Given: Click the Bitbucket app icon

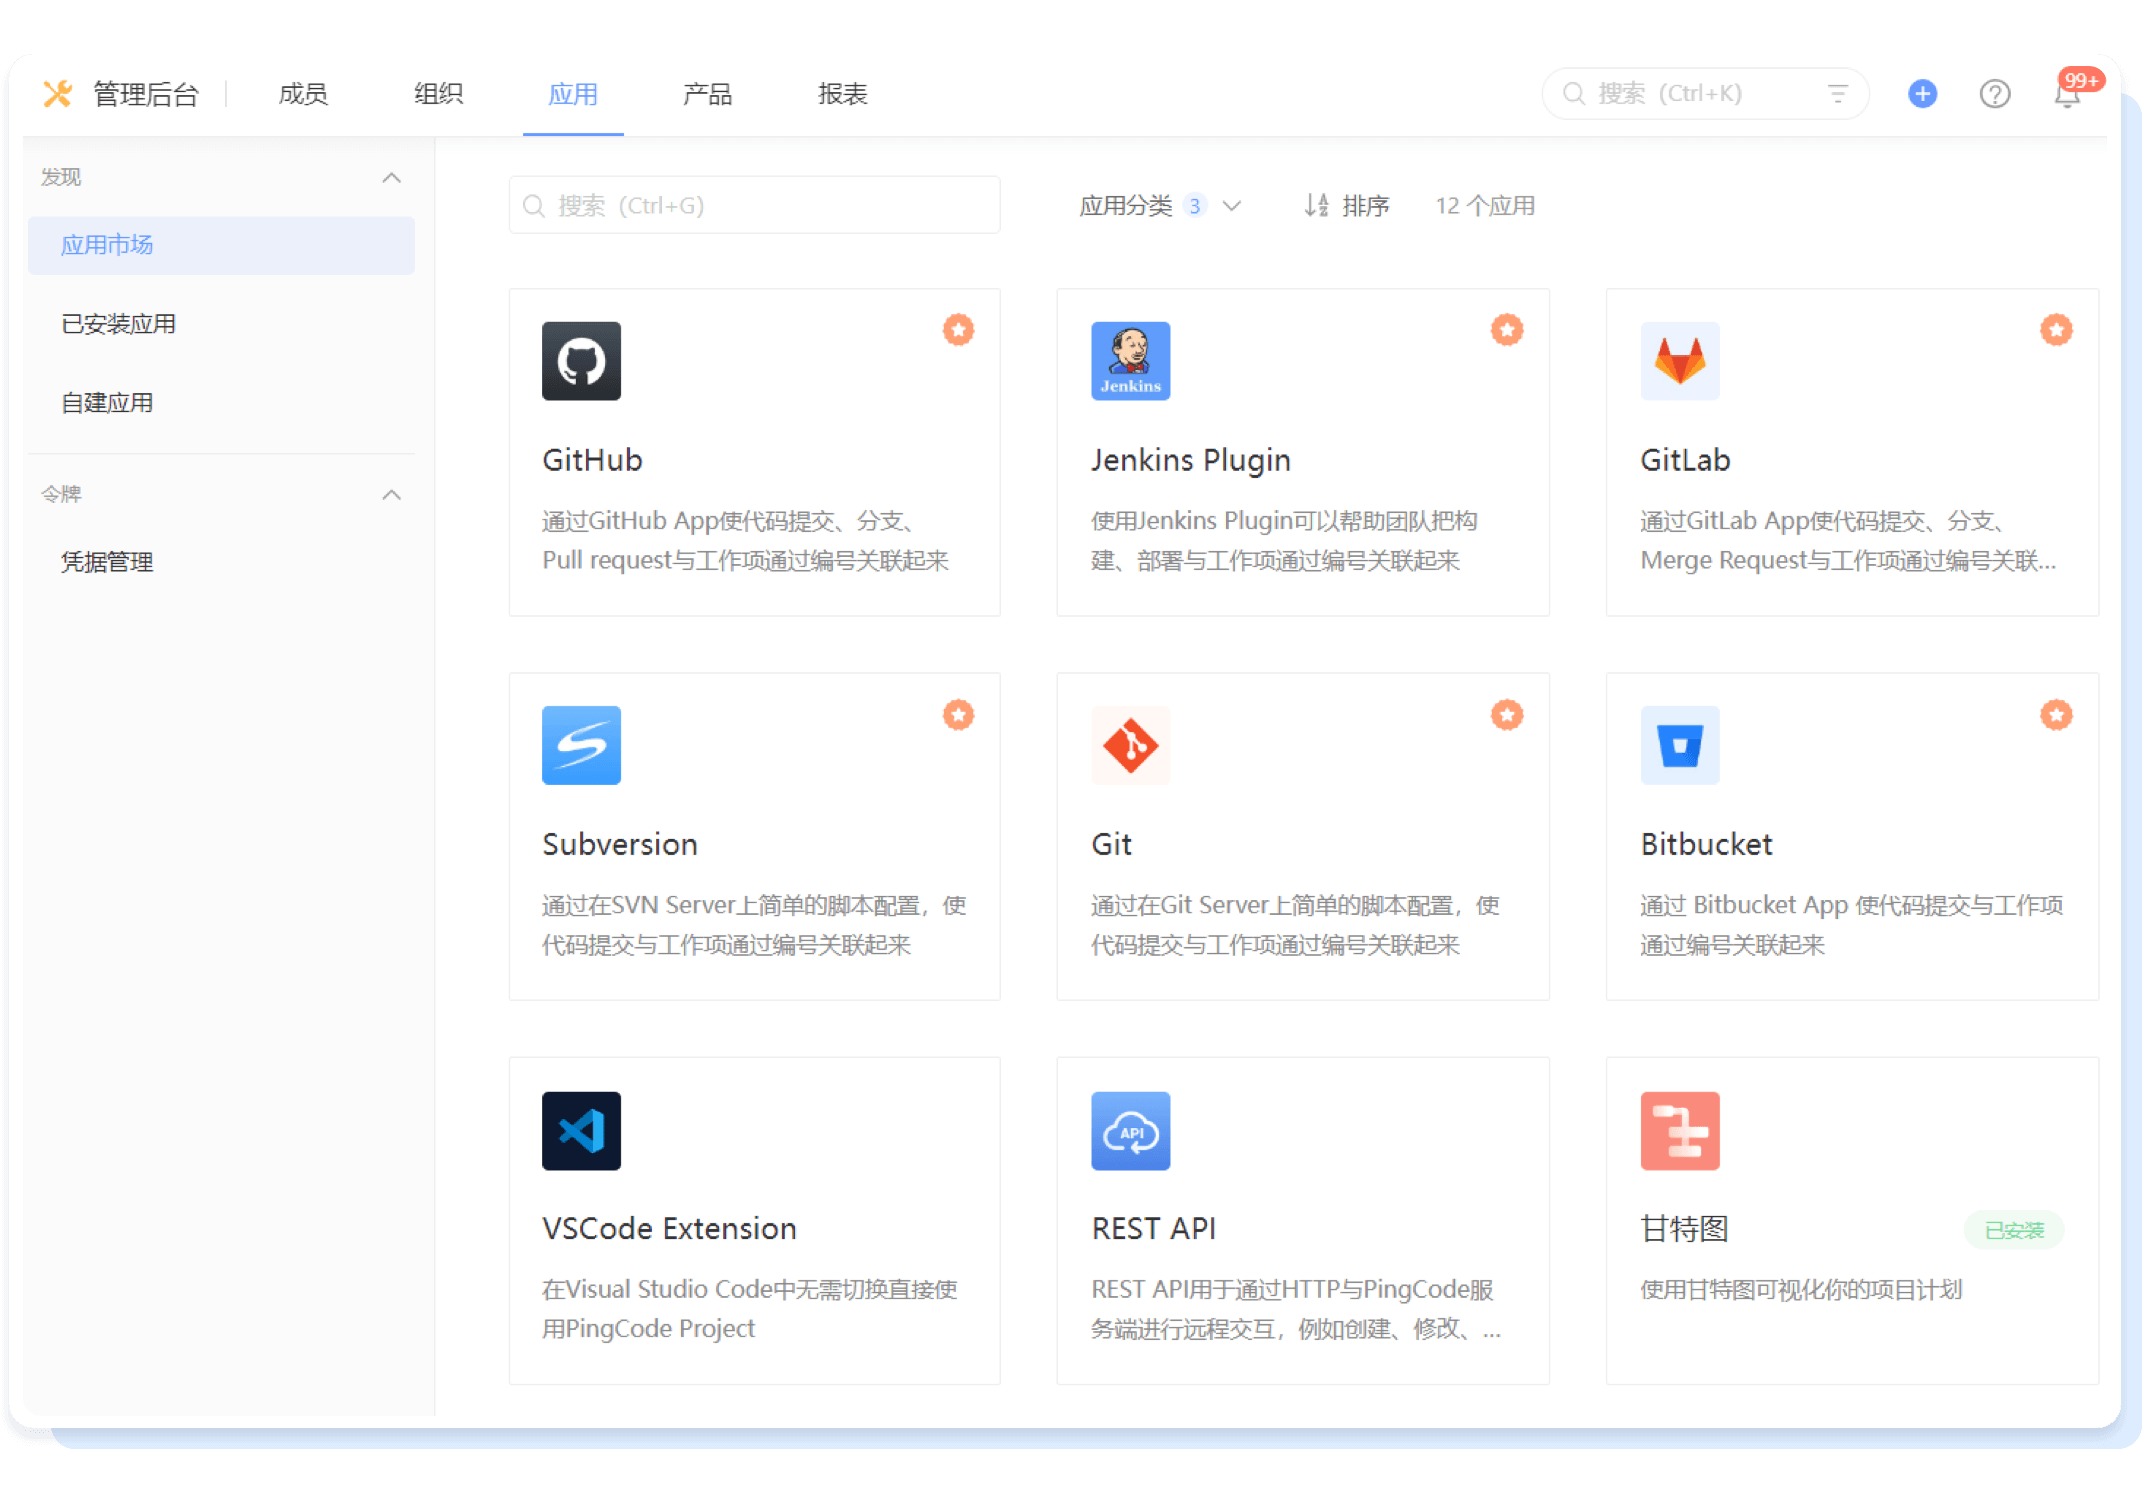Looking at the screenshot, I should pos(1680,746).
